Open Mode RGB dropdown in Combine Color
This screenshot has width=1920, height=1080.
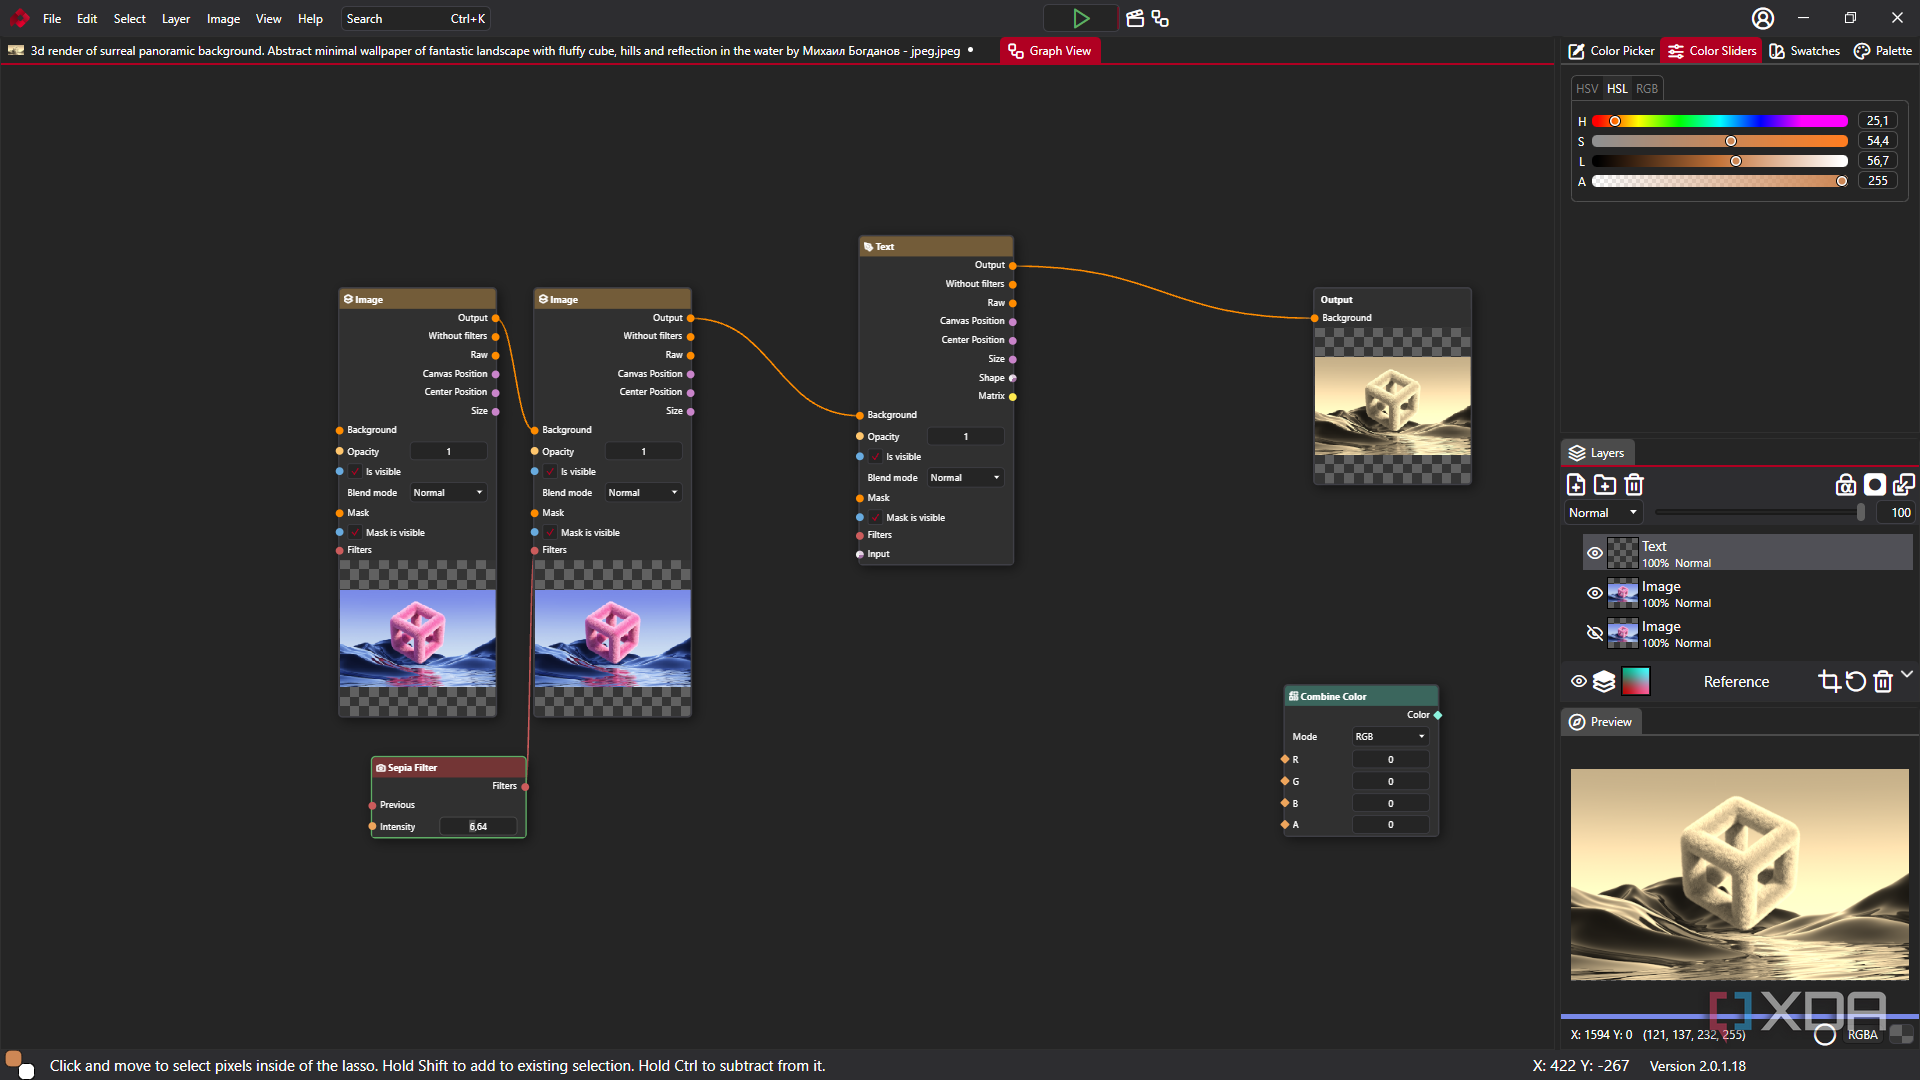(1390, 737)
